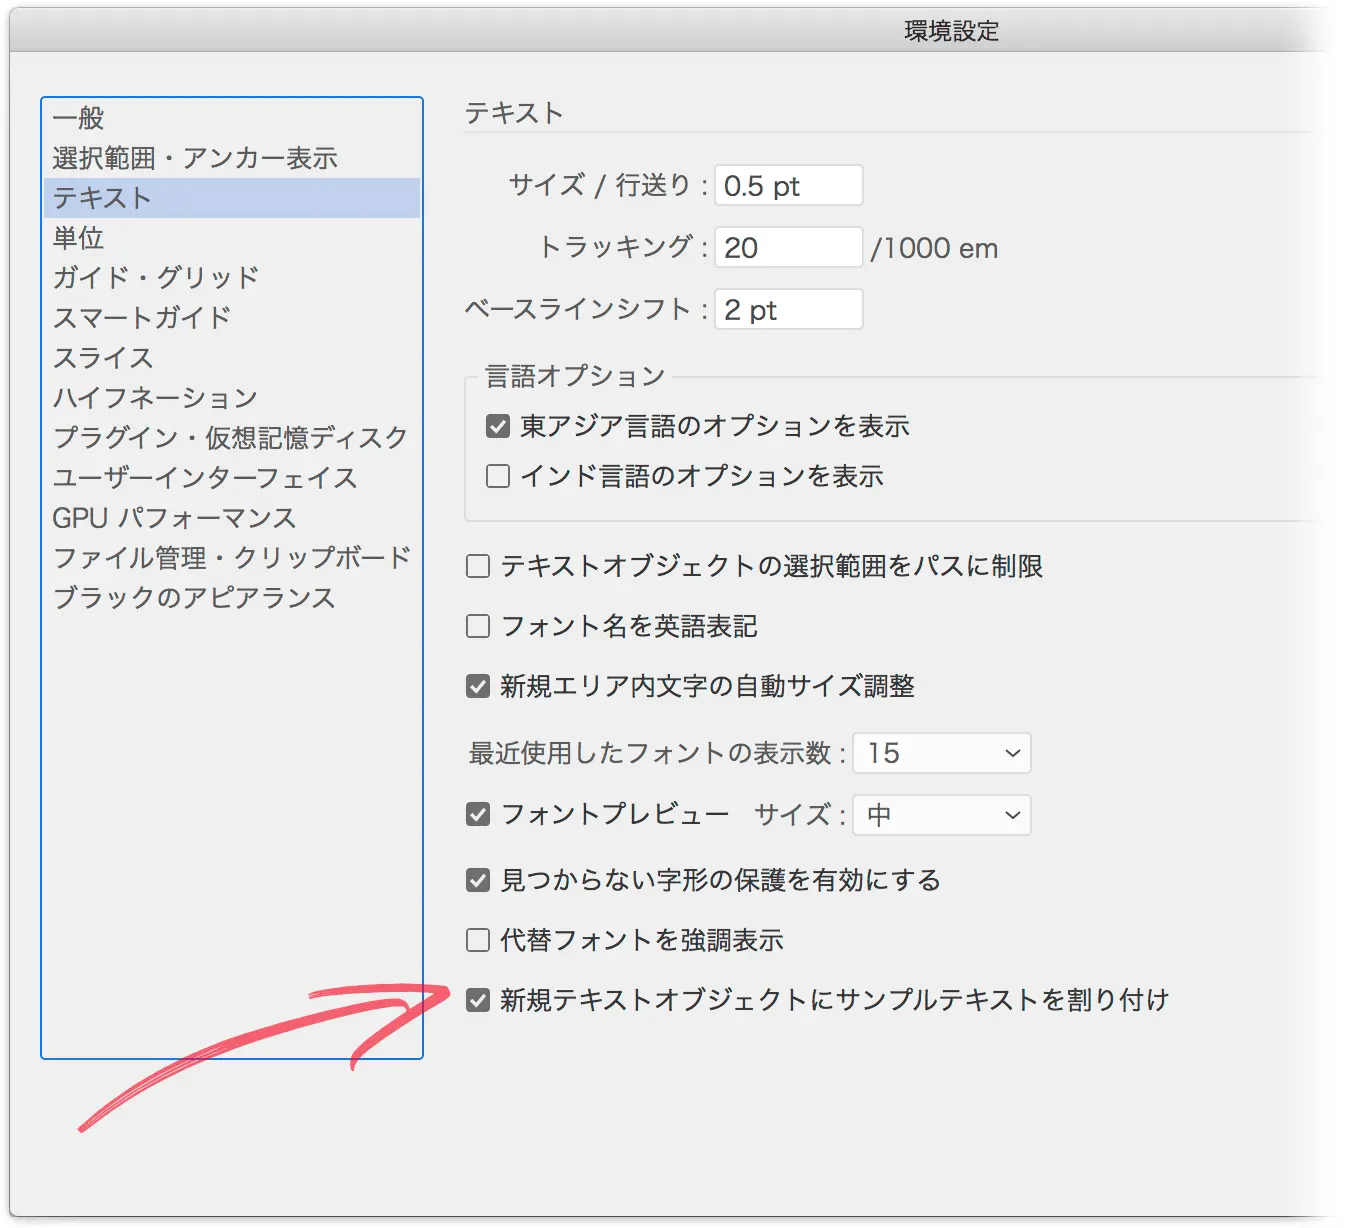The height and width of the screenshot is (1228, 1347).
Task: Disable 新規エリア内文字の自動サイズ調整
Action: (476, 686)
